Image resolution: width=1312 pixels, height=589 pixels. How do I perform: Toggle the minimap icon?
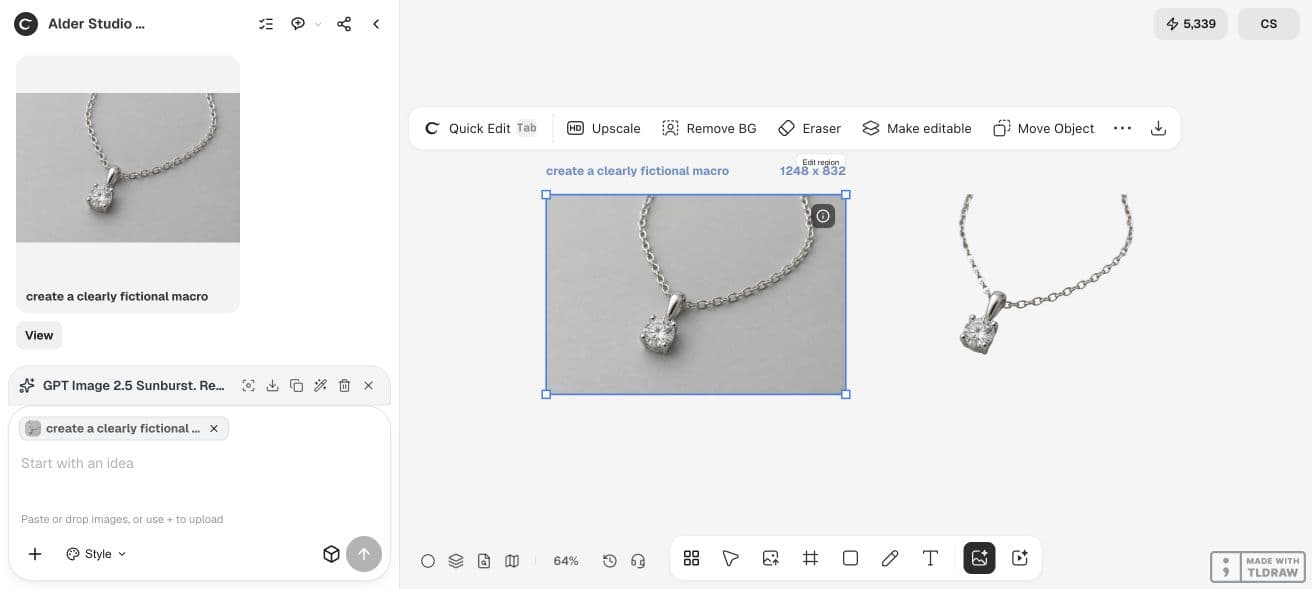click(512, 561)
